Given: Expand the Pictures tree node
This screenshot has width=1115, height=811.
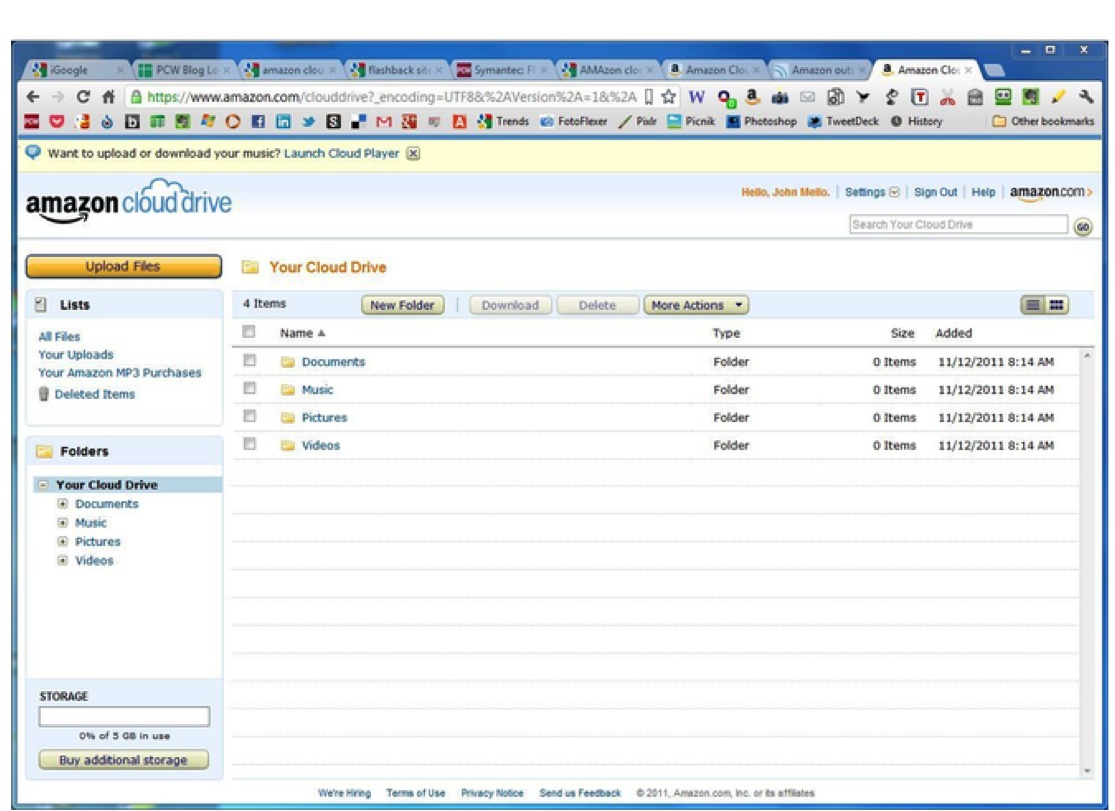Looking at the screenshot, I should (63, 541).
